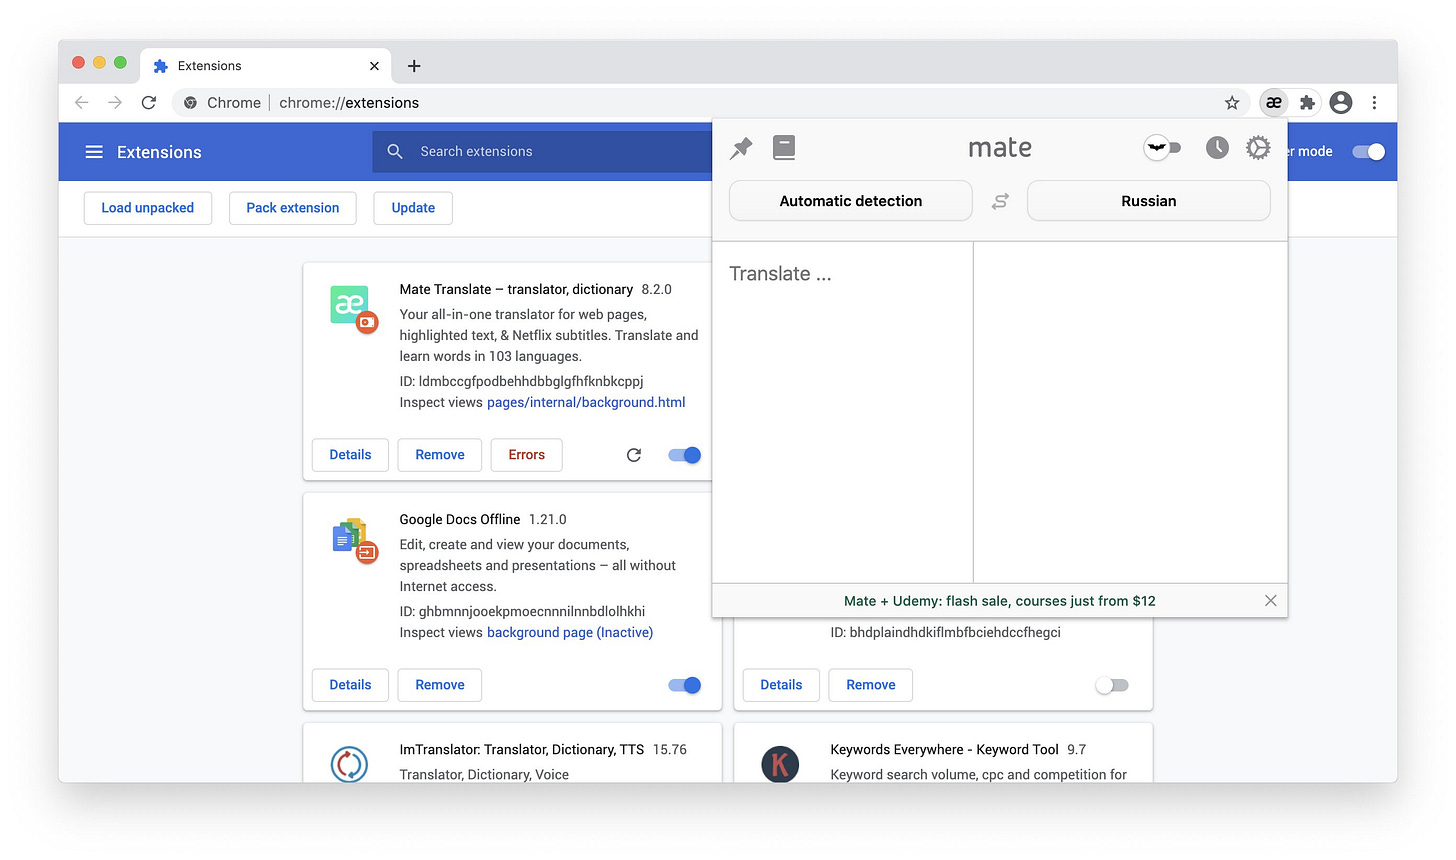This screenshot has width=1456, height=860.
Task: Click Mate Translate extension icon
Action: (352, 307)
